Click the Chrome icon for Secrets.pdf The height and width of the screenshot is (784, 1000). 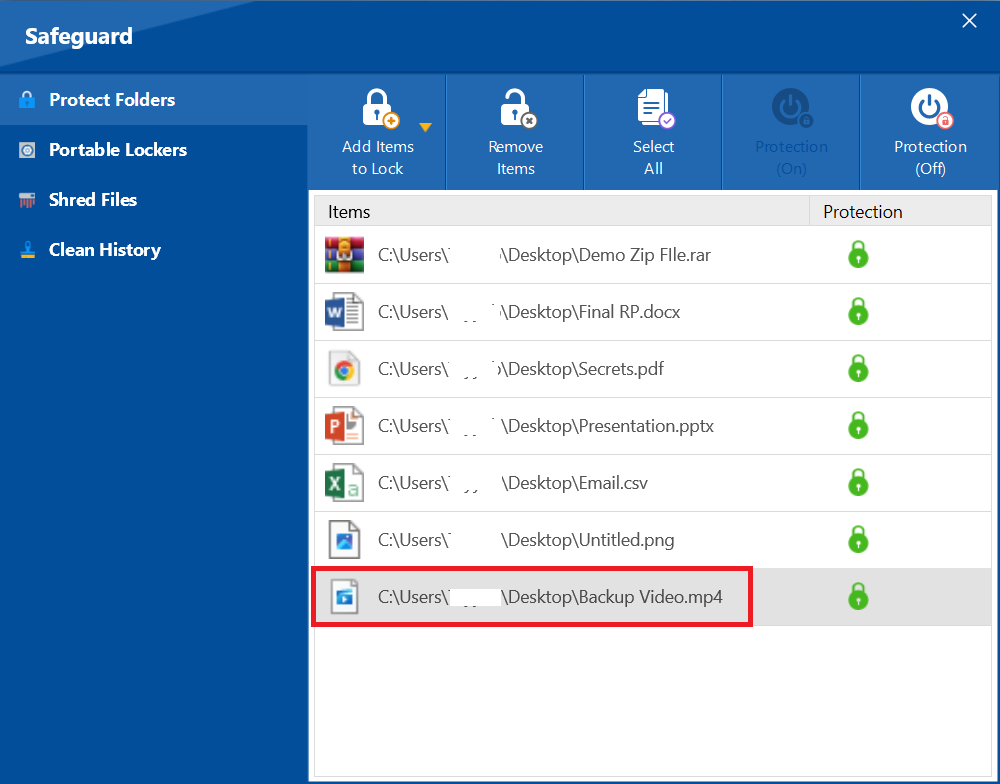click(344, 369)
